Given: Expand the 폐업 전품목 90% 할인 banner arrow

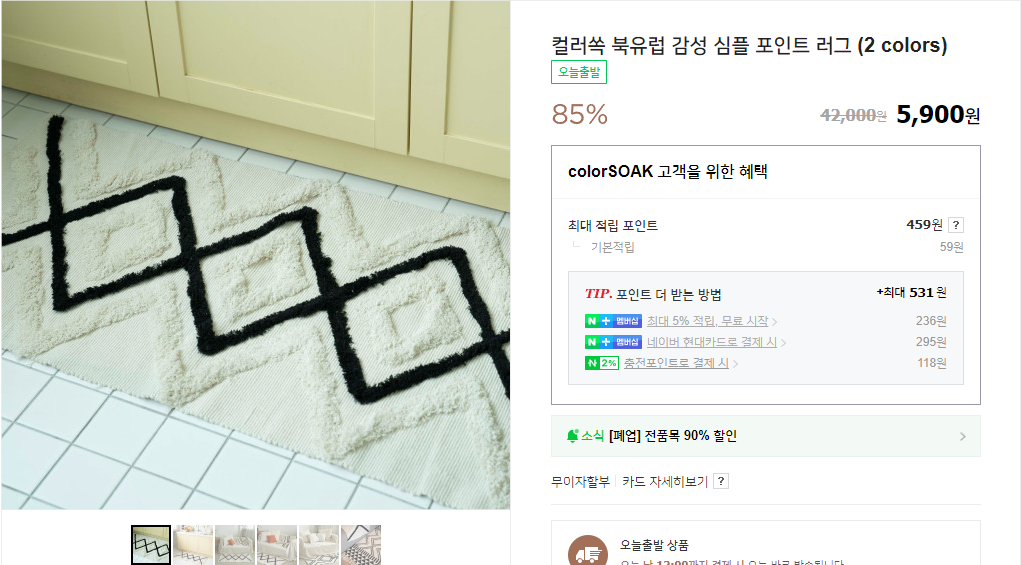Looking at the screenshot, I should [962, 437].
